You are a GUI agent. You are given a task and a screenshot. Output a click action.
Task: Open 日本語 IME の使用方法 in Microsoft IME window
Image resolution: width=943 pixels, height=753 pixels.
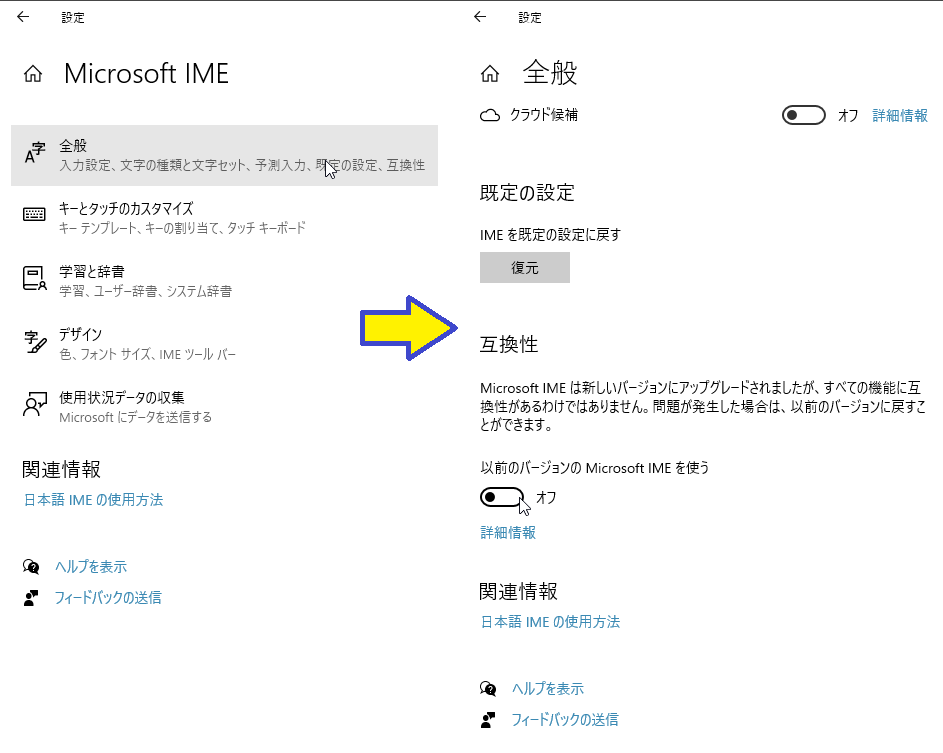tap(93, 500)
